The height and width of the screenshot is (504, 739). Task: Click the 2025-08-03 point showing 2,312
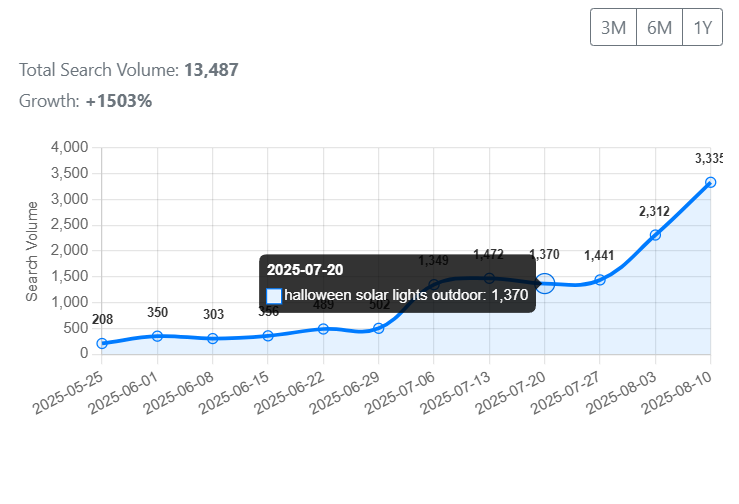[655, 235]
